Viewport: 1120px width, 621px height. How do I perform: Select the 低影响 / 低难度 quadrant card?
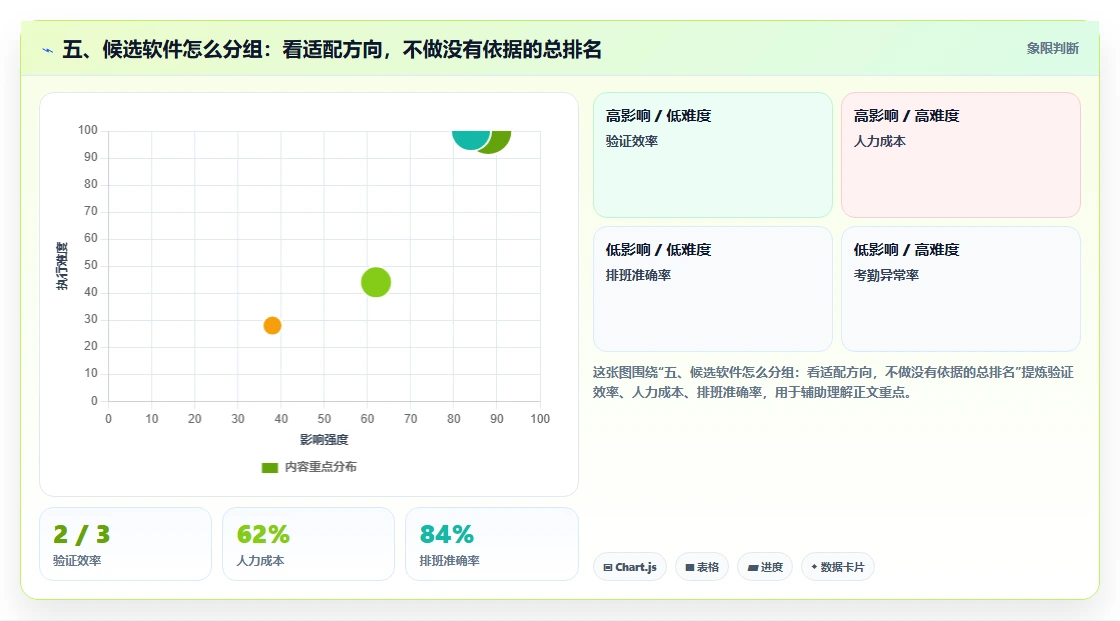[x=713, y=289]
